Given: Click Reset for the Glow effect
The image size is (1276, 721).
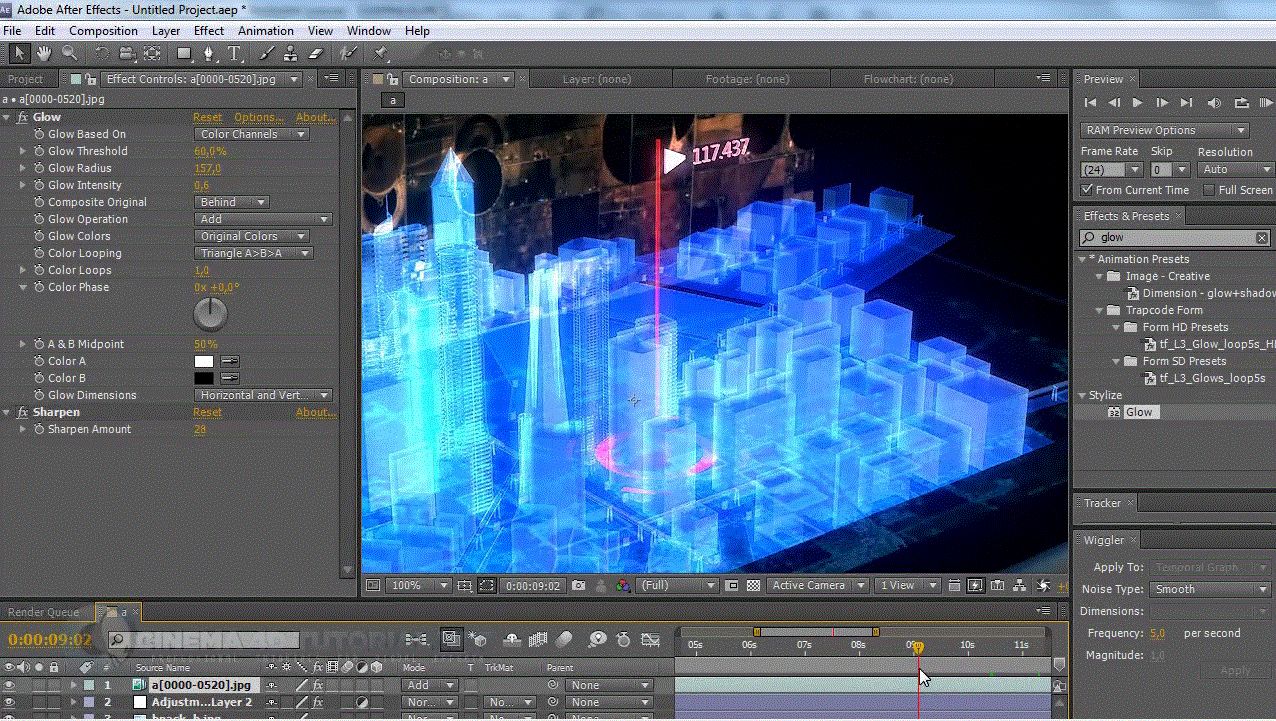Looking at the screenshot, I should [208, 118].
